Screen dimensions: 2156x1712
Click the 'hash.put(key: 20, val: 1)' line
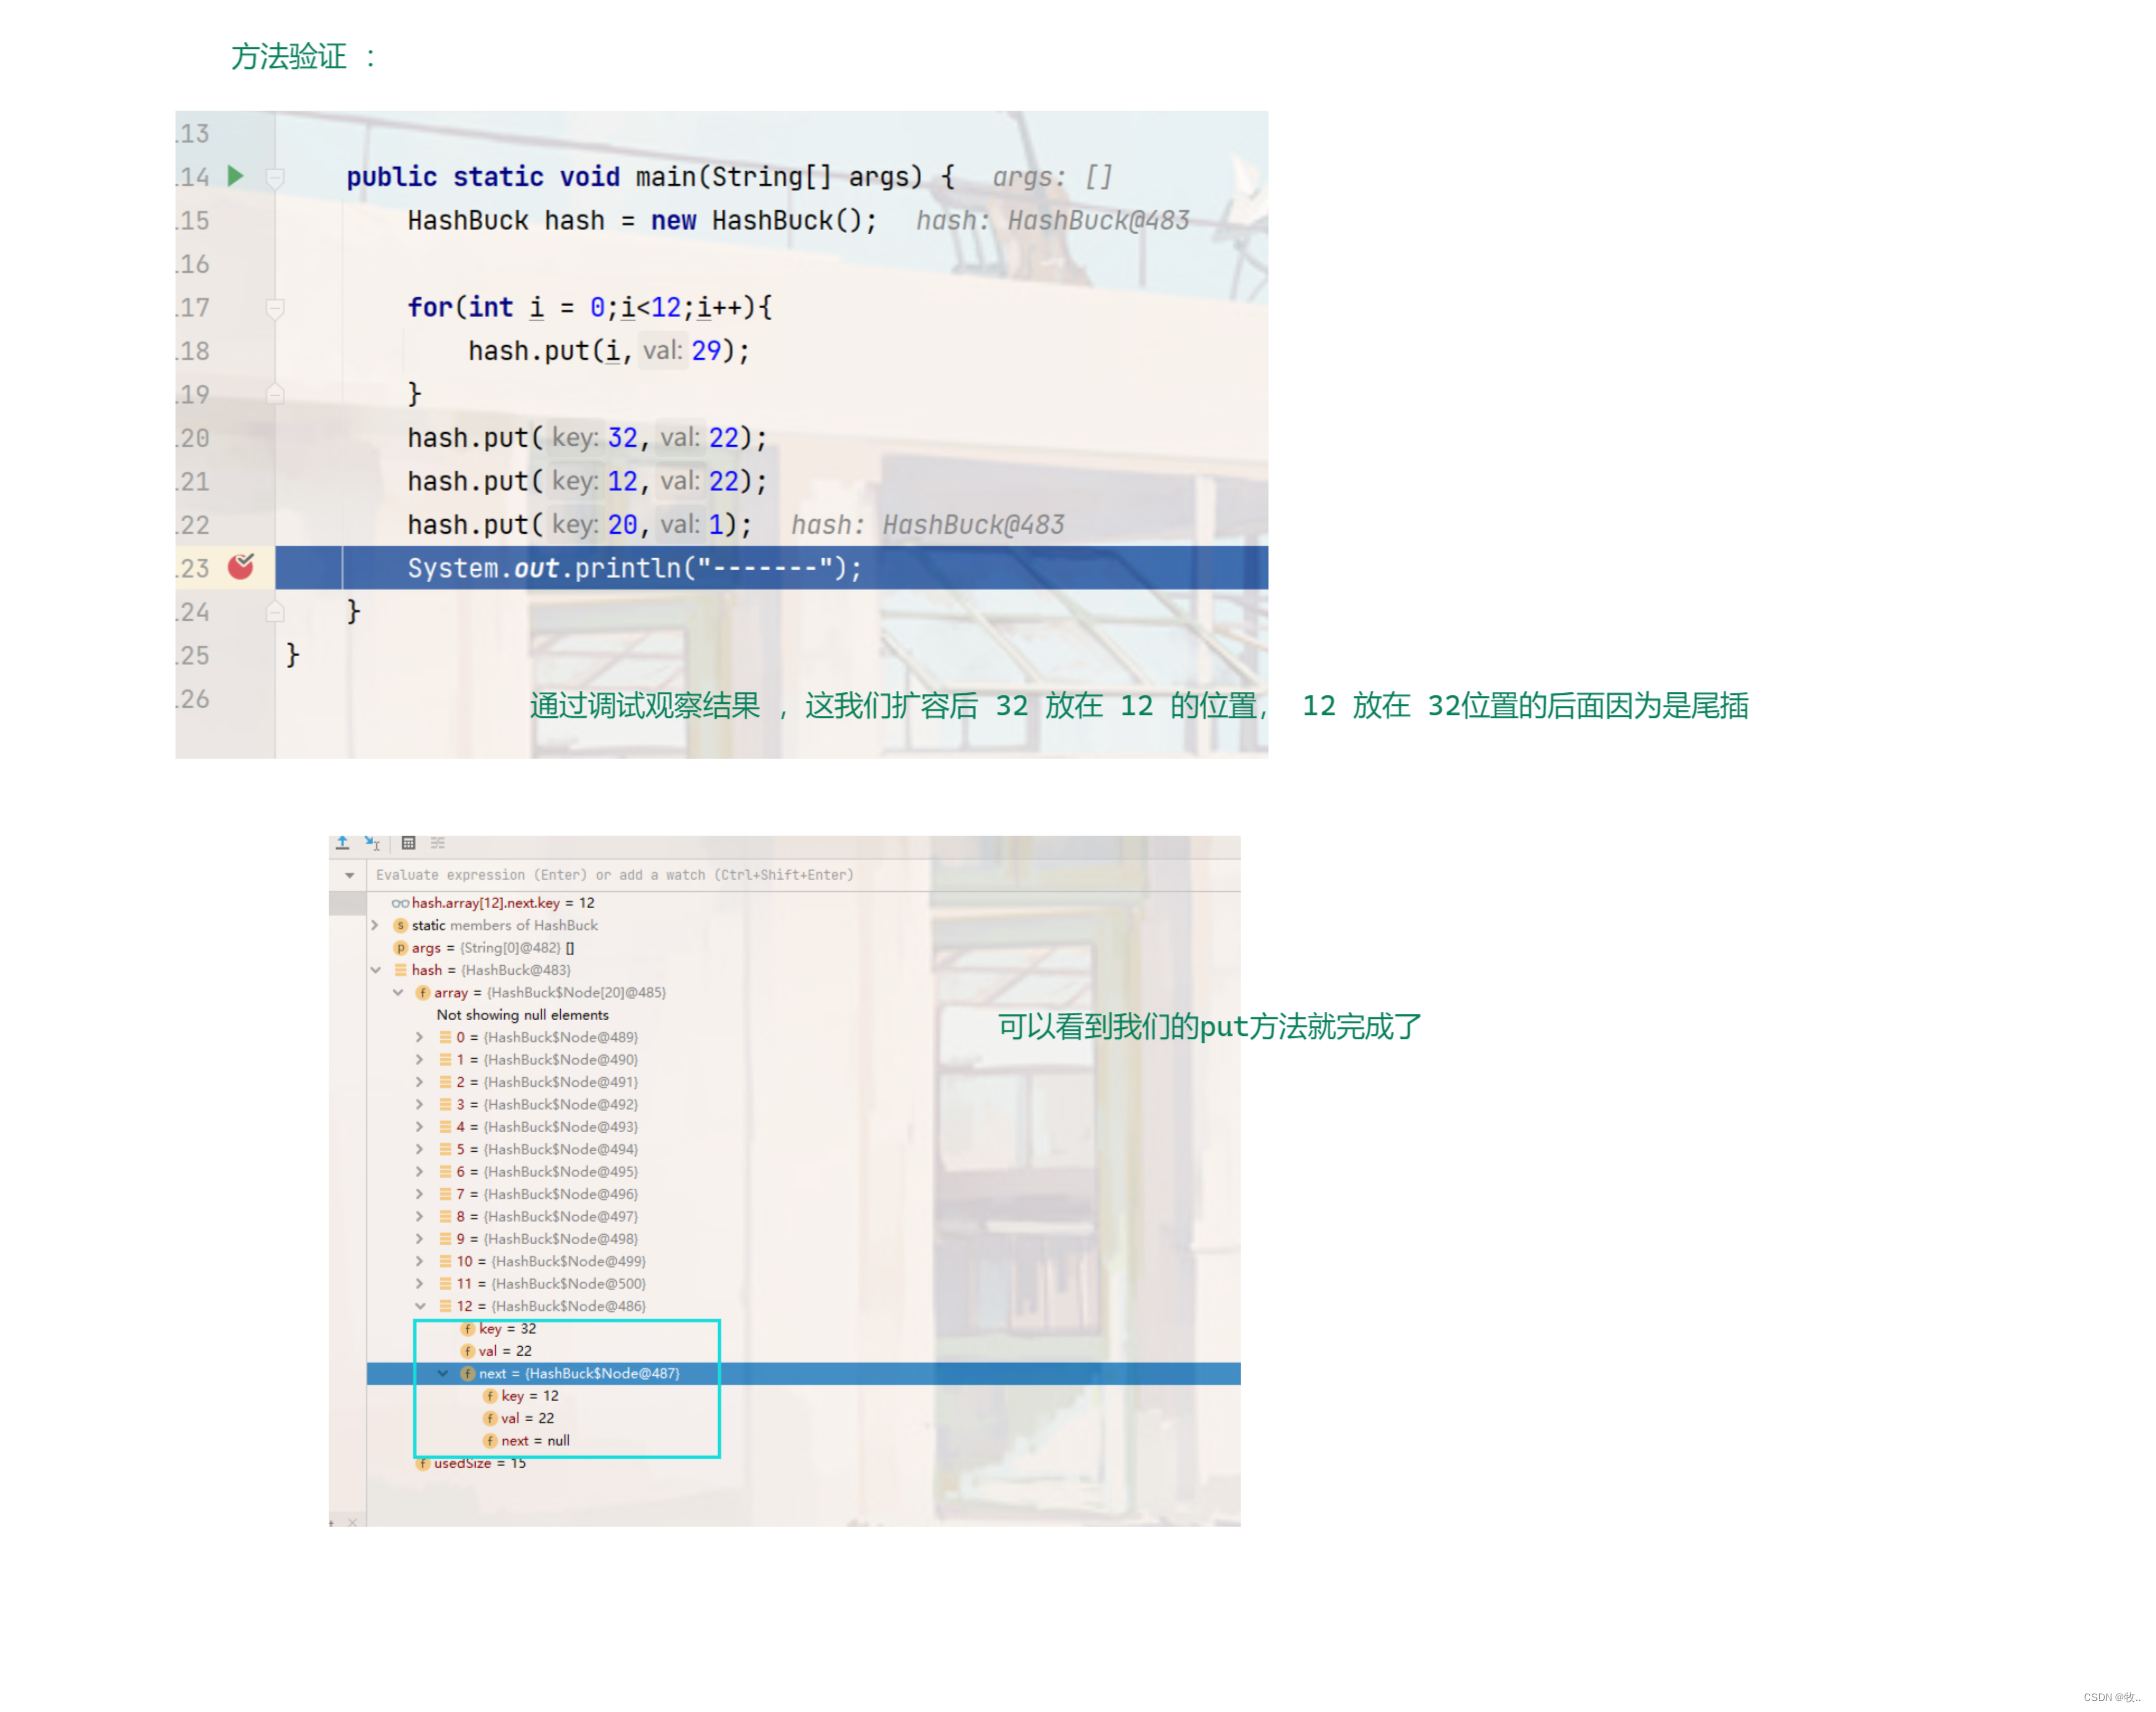coord(579,524)
